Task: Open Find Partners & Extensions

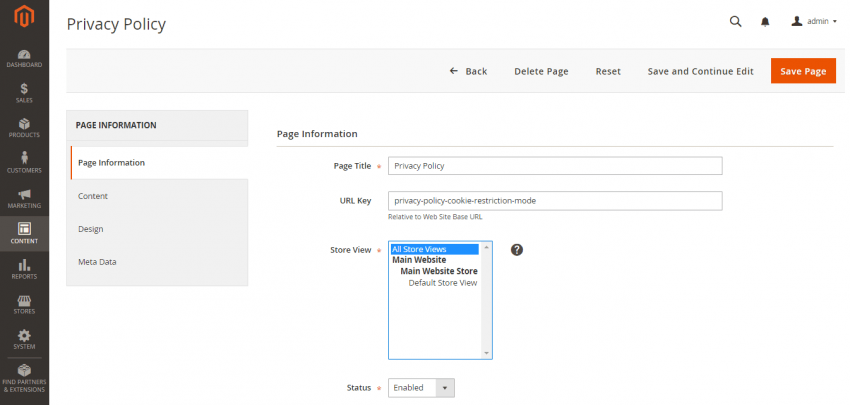Action: [24, 378]
